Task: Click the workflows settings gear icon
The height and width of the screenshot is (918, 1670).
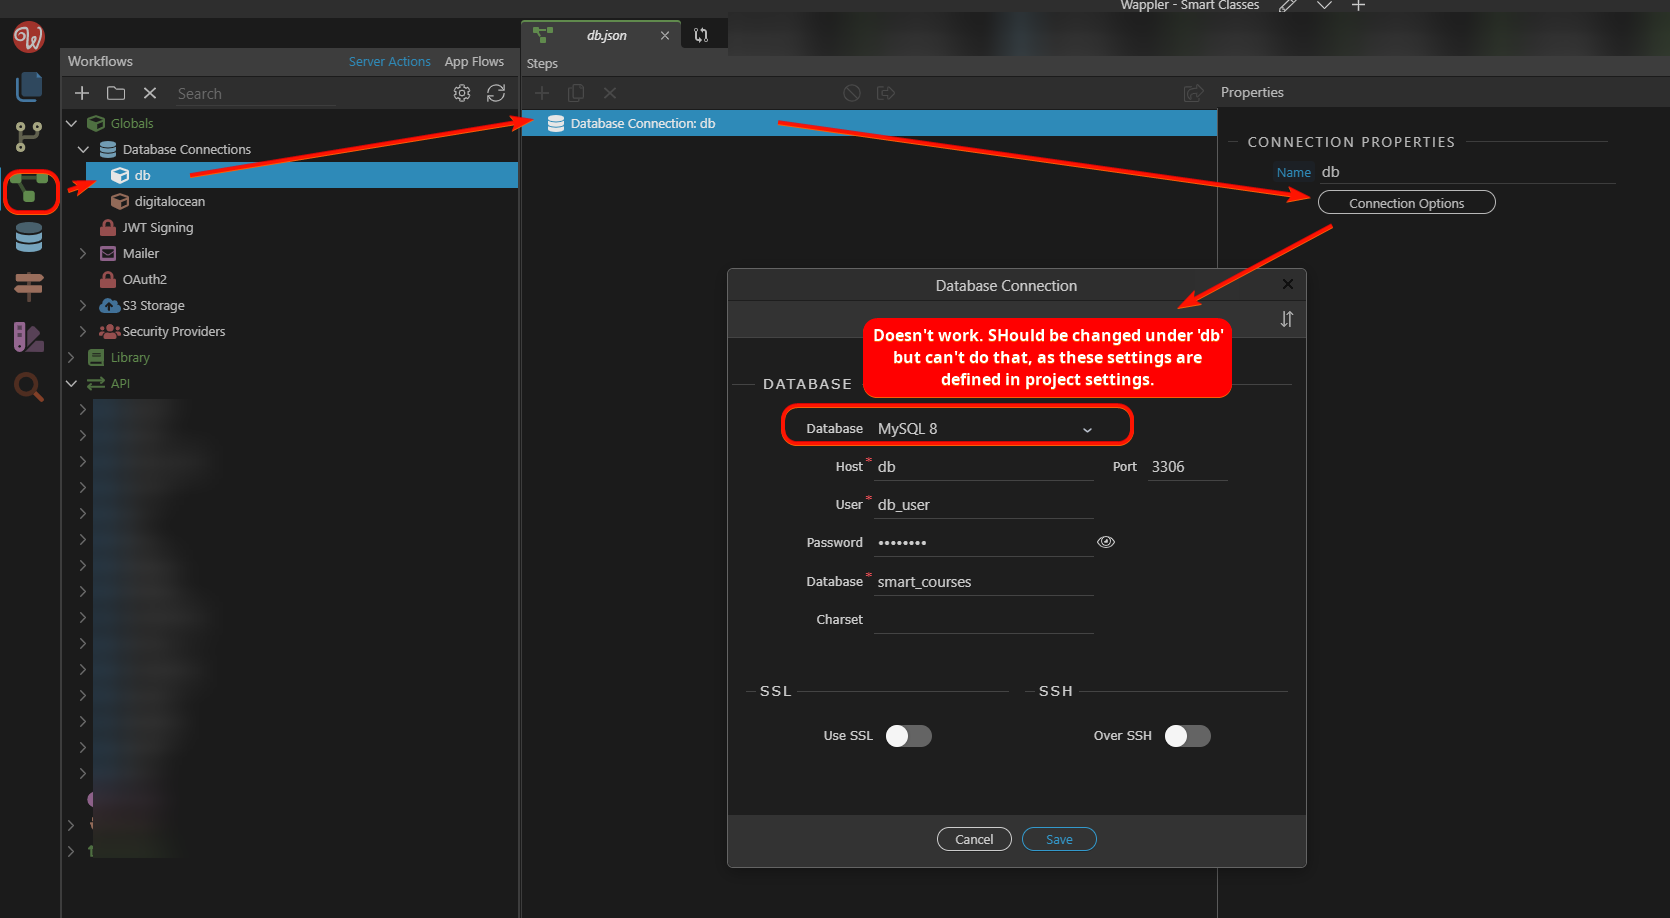Action: (461, 93)
